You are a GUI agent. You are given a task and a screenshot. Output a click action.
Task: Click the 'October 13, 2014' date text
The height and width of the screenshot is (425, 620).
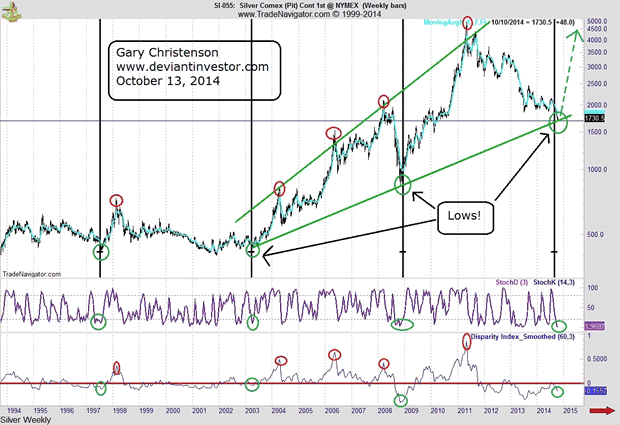(168, 81)
